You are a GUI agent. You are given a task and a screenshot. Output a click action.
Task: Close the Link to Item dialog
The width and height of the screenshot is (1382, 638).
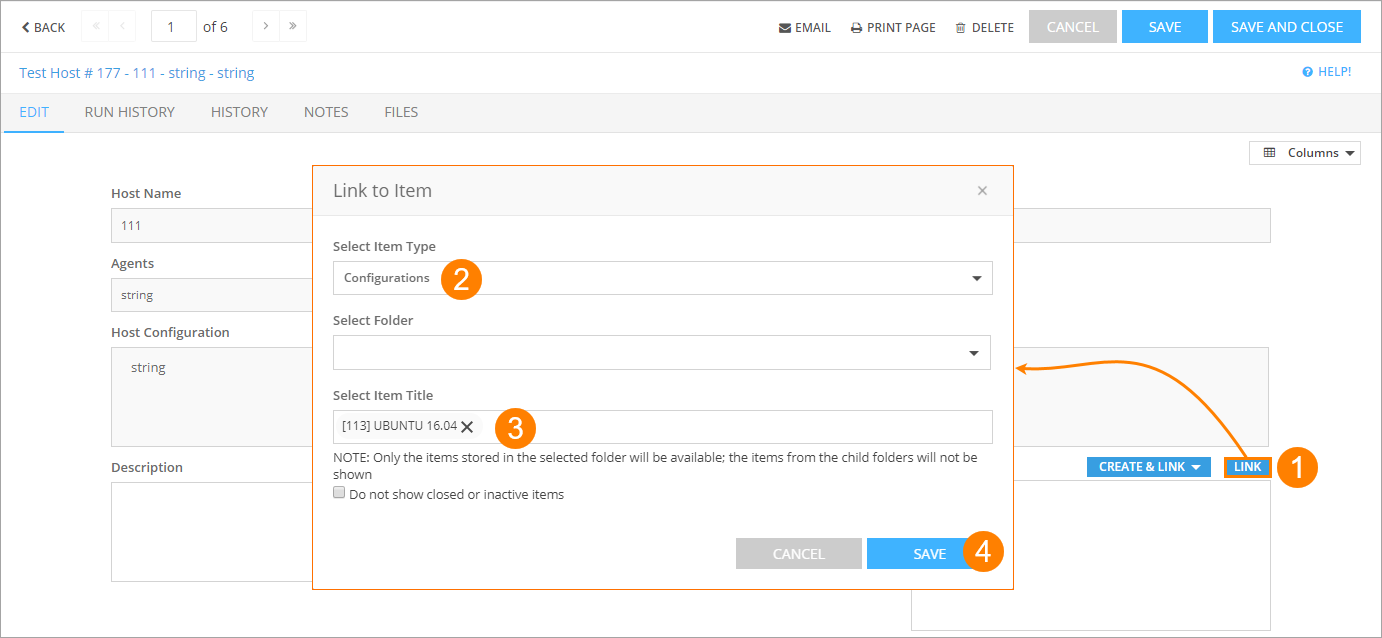(982, 191)
